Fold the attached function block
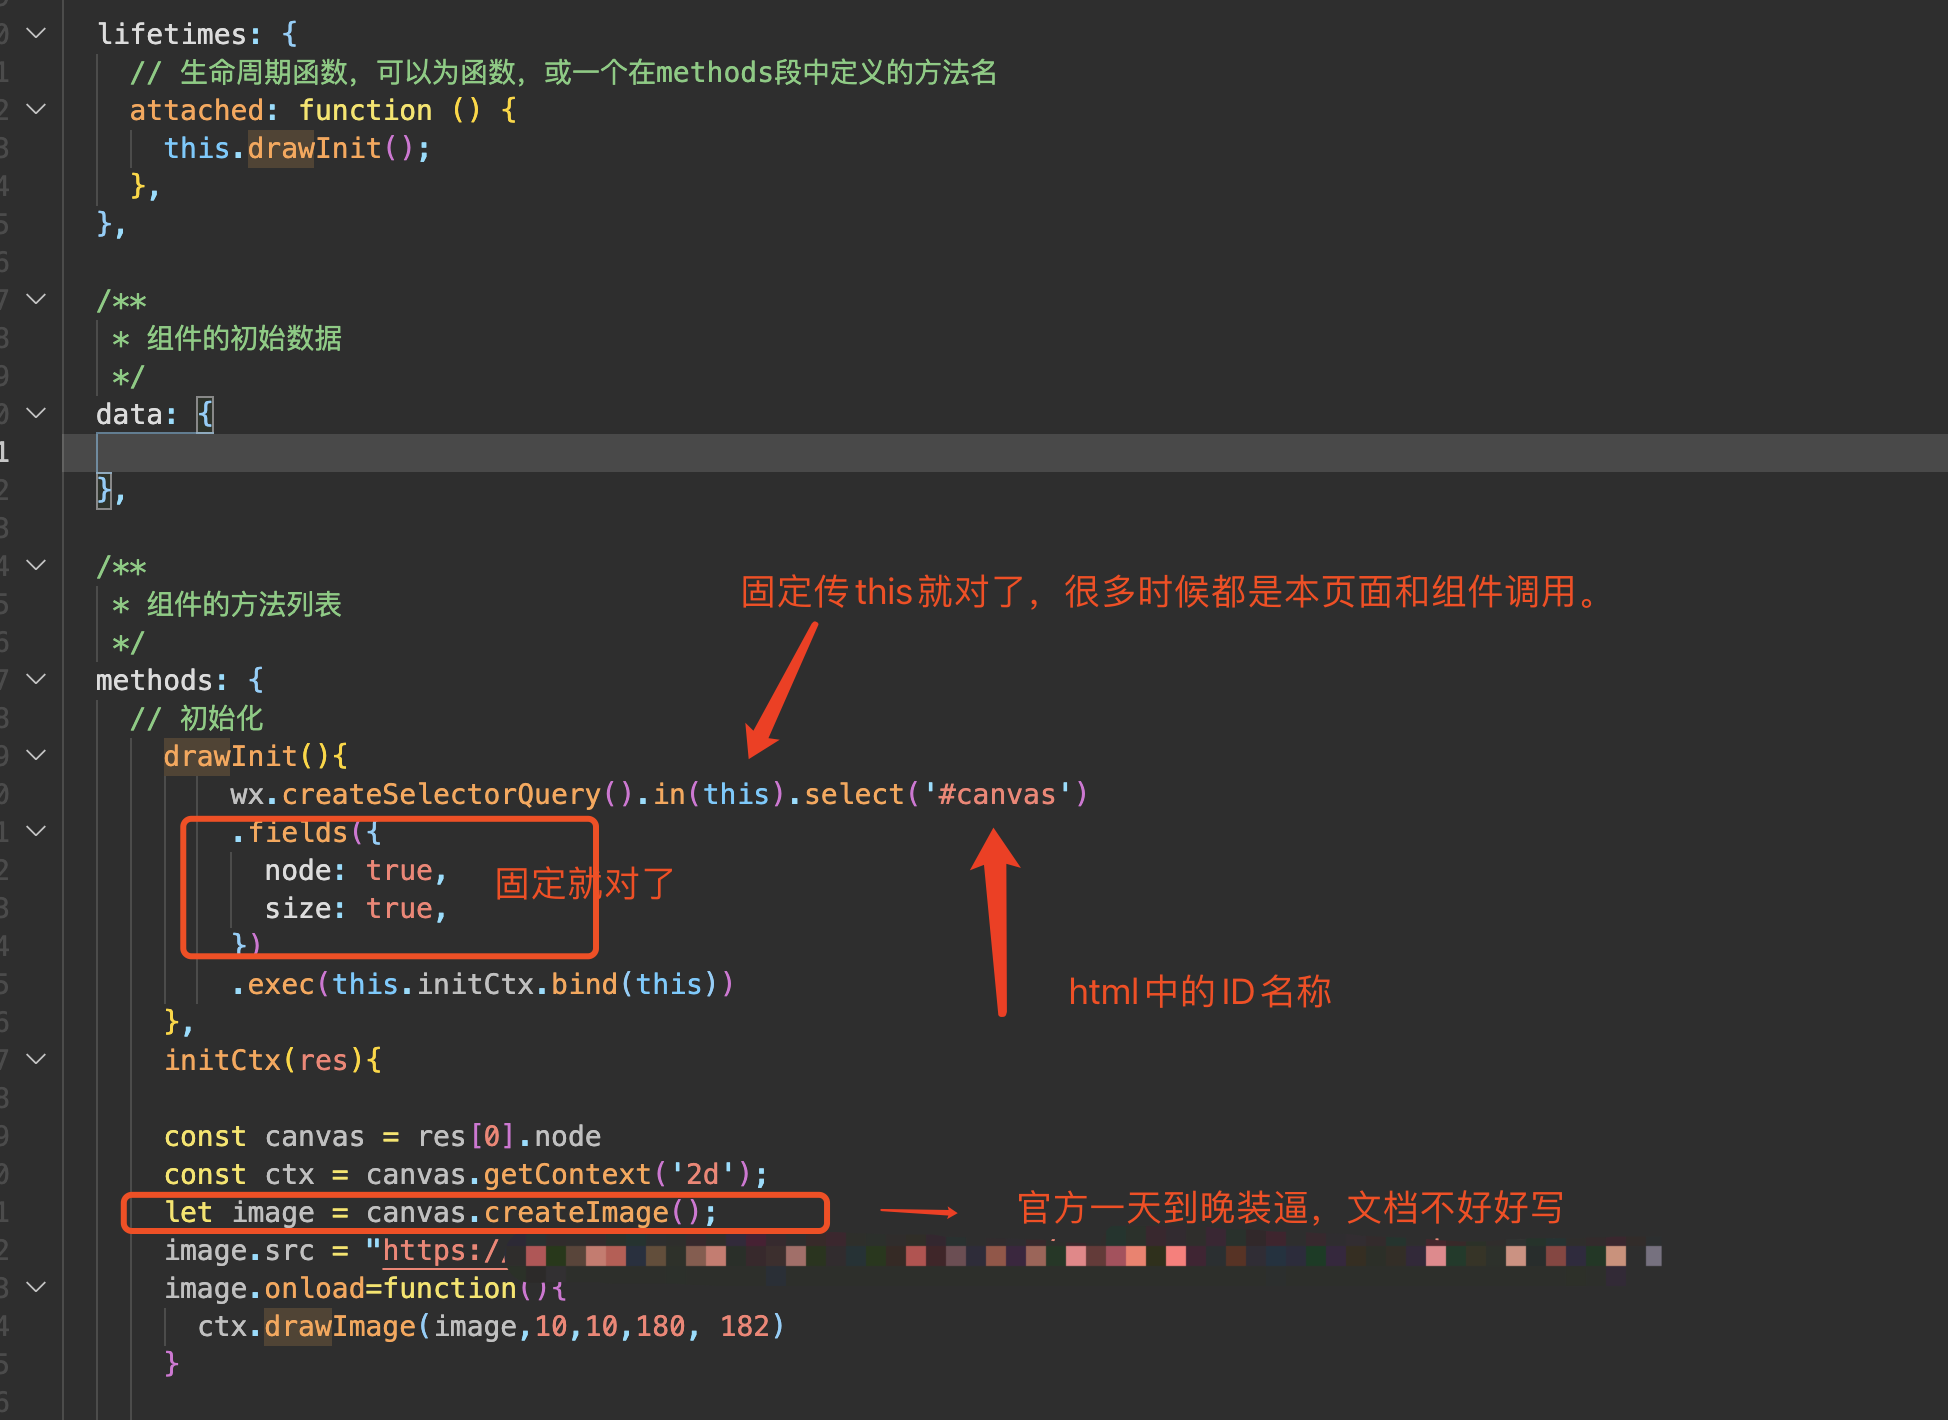The height and width of the screenshot is (1420, 1948). tap(36, 109)
